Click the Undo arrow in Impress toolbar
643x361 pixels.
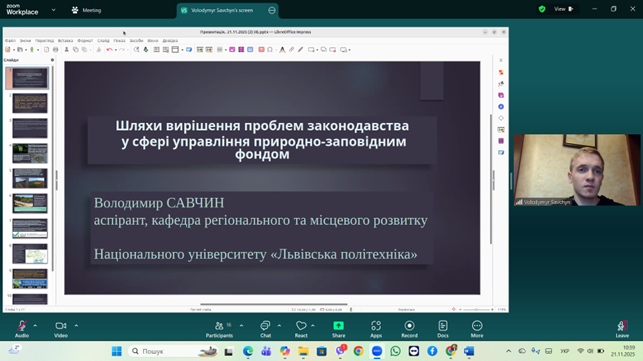(x=109, y=50)
